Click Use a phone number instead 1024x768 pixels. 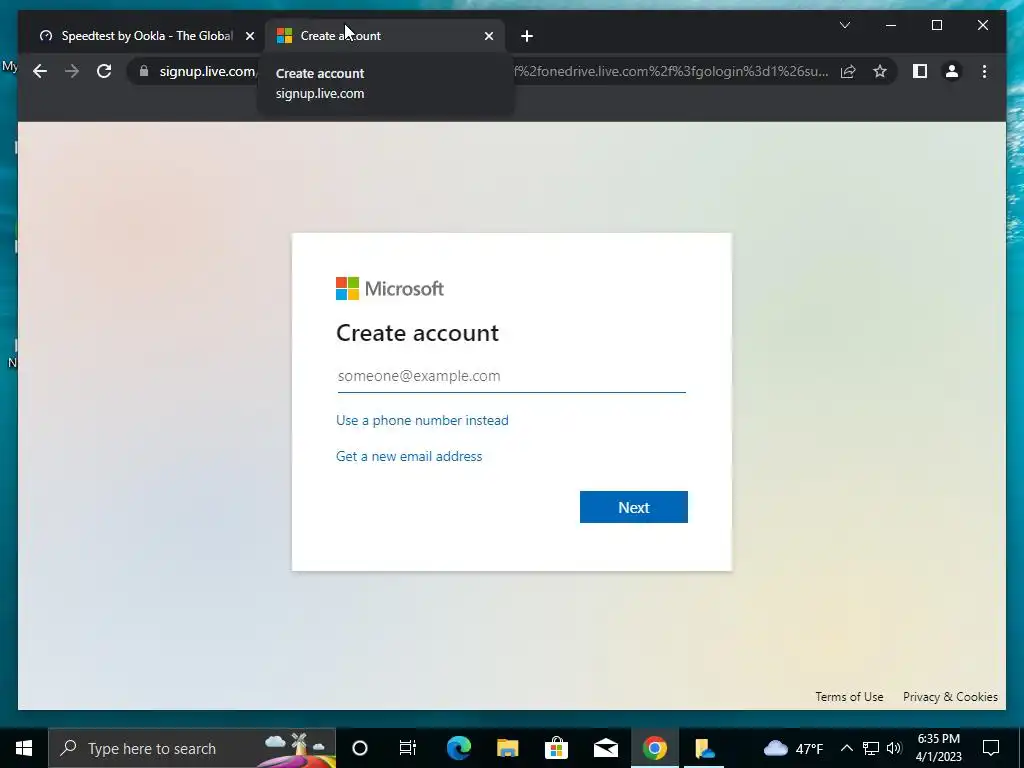[x=422, y=421]
